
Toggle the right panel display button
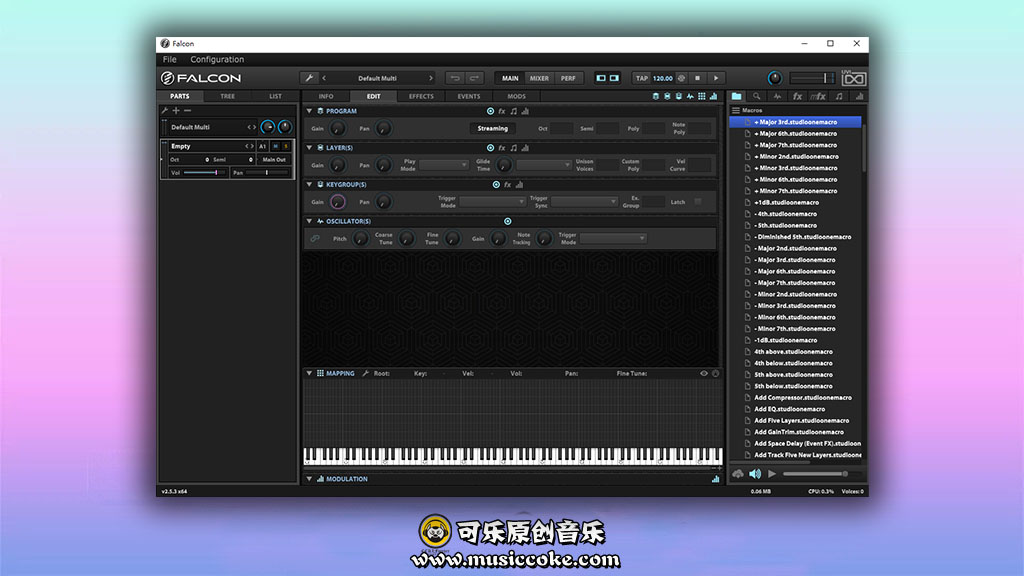point(614,78)
